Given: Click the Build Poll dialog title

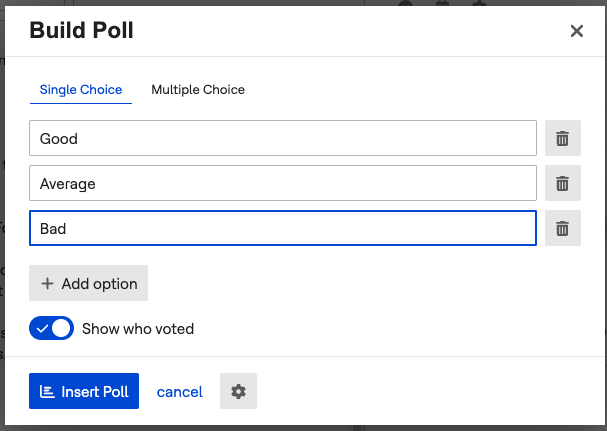Looking at the screenshot, I should coord(82,31).
